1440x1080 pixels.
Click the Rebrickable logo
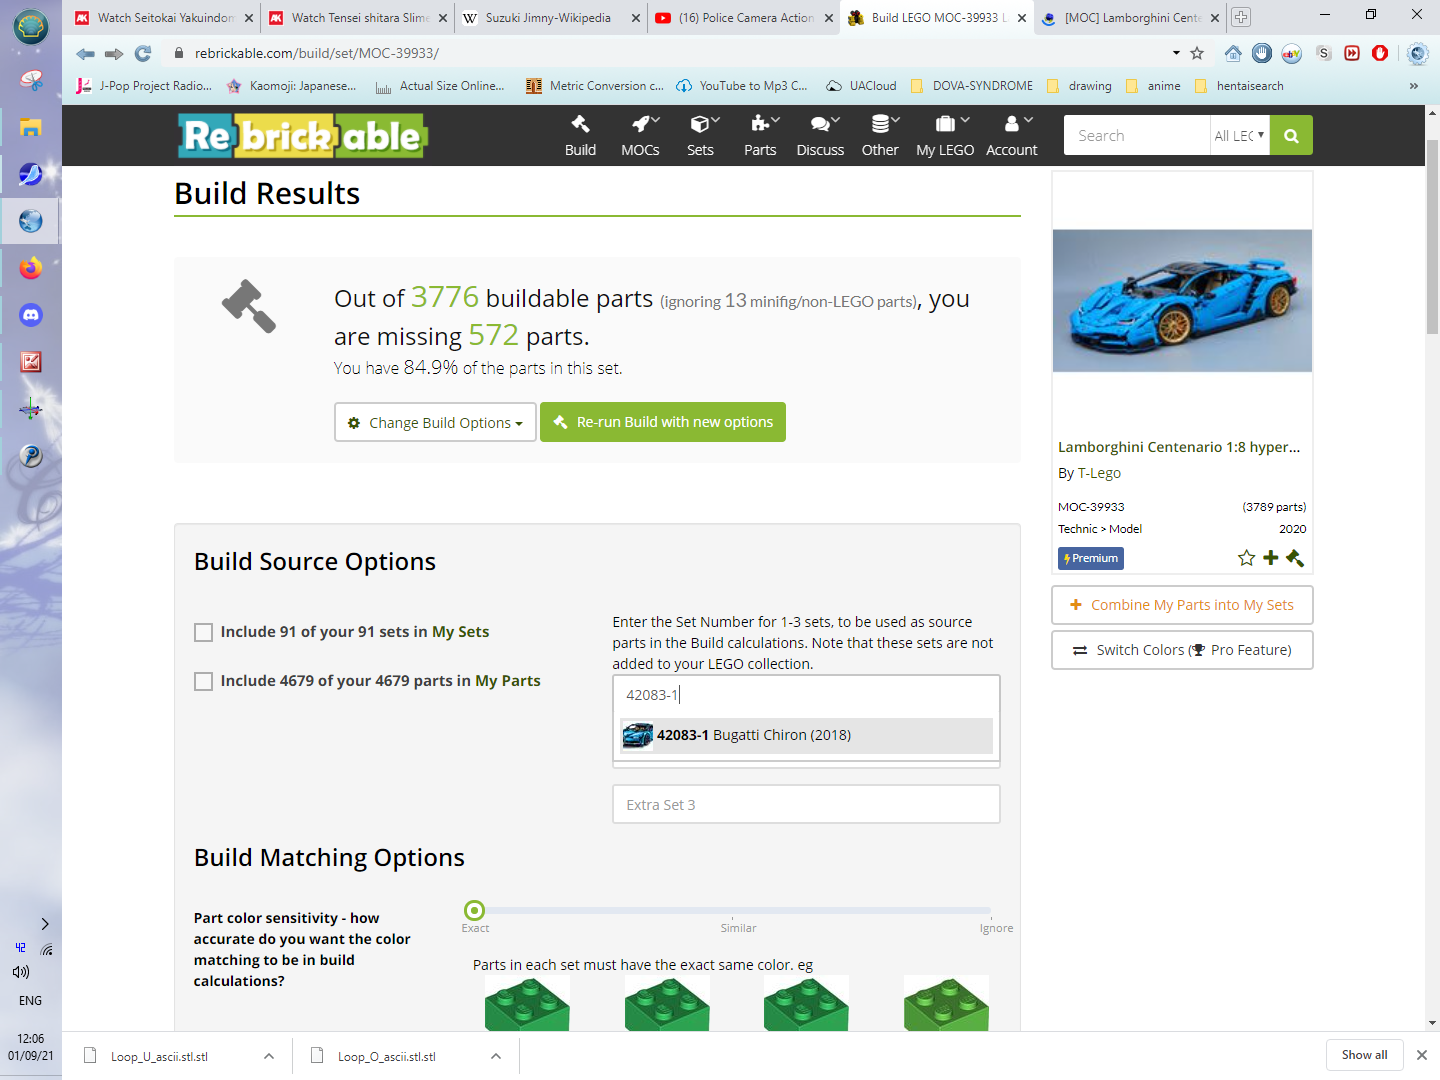pos(303,136)
